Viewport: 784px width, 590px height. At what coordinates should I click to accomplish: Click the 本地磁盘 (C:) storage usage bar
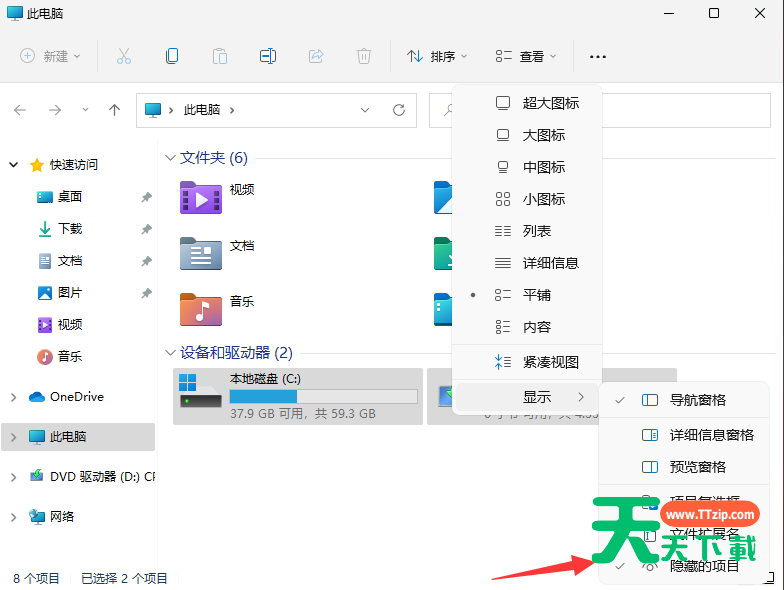(x=323, y=397)
